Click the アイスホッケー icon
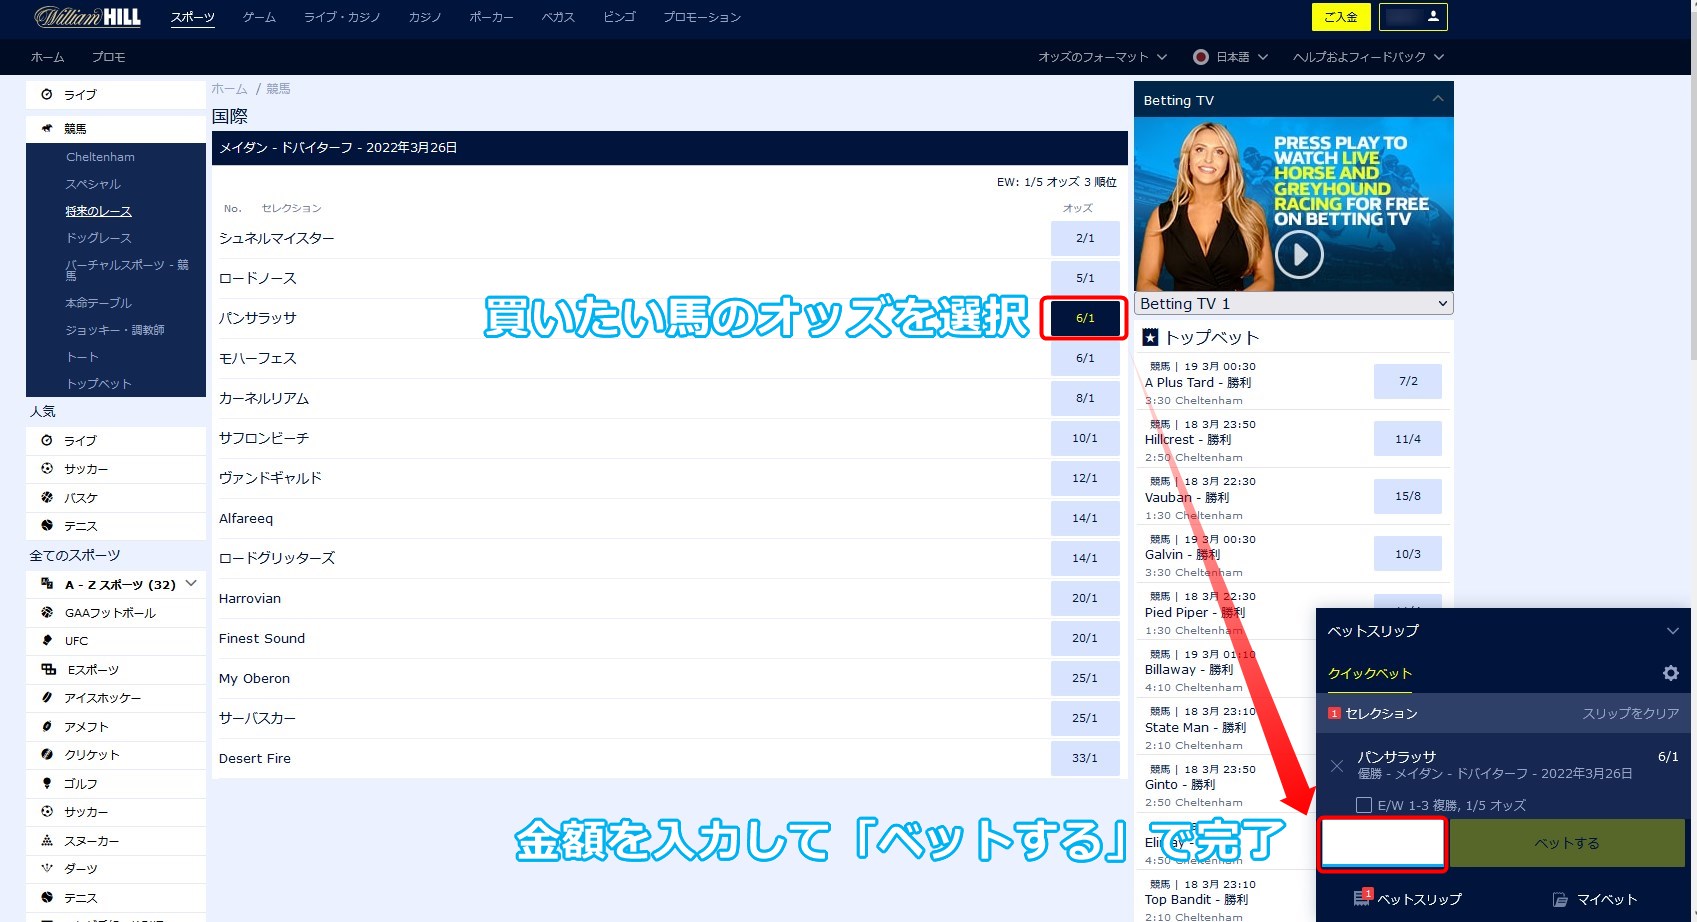Image resolution: width=1697 pixels, height=922 pixels. click(47, 697)
